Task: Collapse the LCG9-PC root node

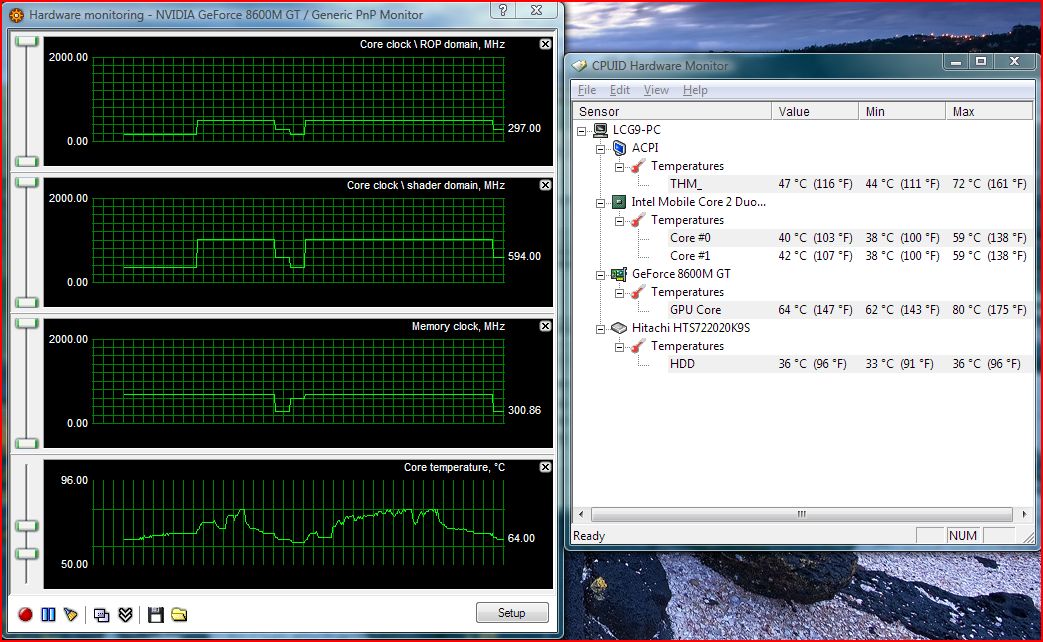Action: click(x=581, y=131)
